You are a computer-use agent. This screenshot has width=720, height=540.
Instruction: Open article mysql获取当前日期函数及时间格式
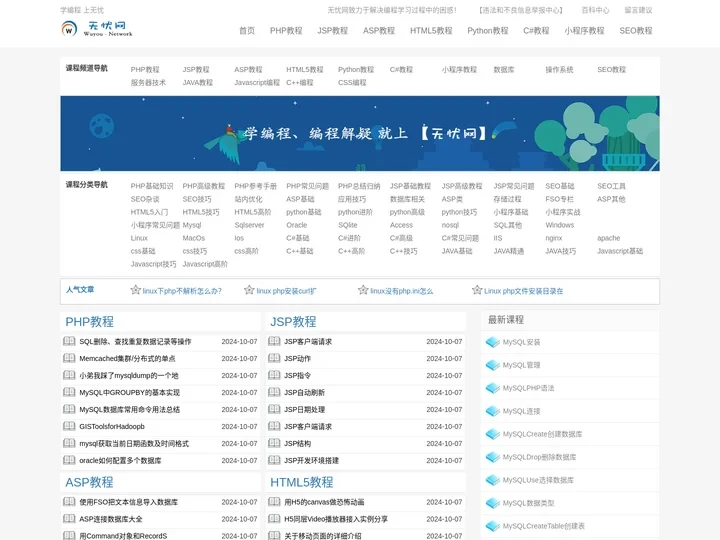pos(134,444)
